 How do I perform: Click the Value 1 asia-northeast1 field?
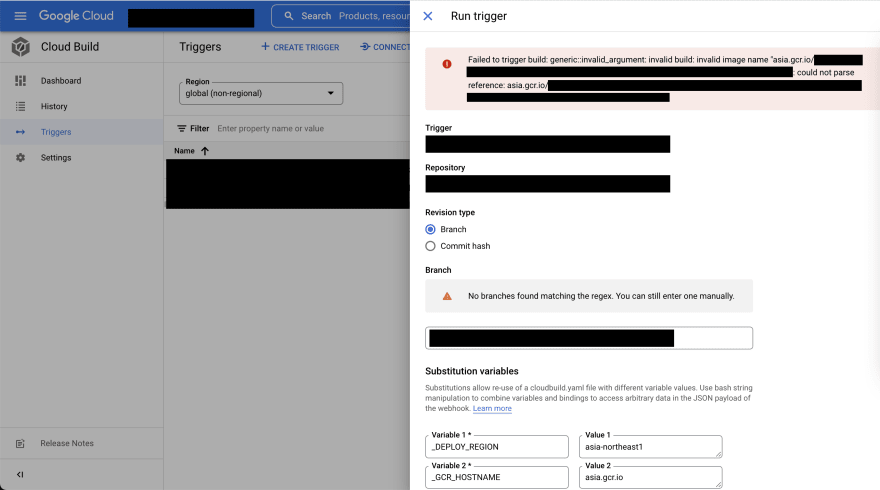coord(650,447)
